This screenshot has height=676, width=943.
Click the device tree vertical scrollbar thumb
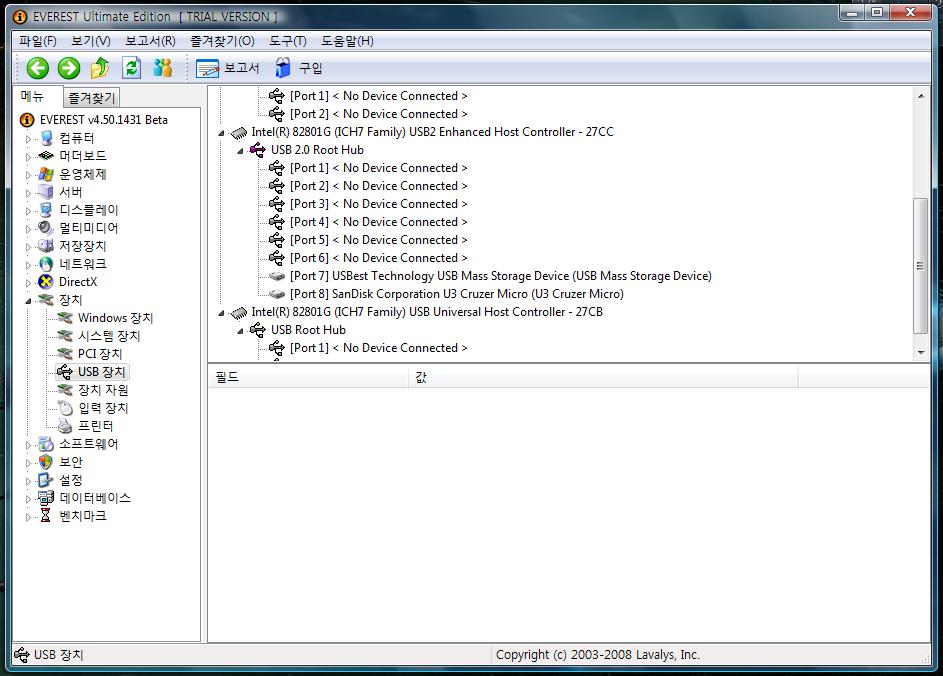(x=921, y=265)
